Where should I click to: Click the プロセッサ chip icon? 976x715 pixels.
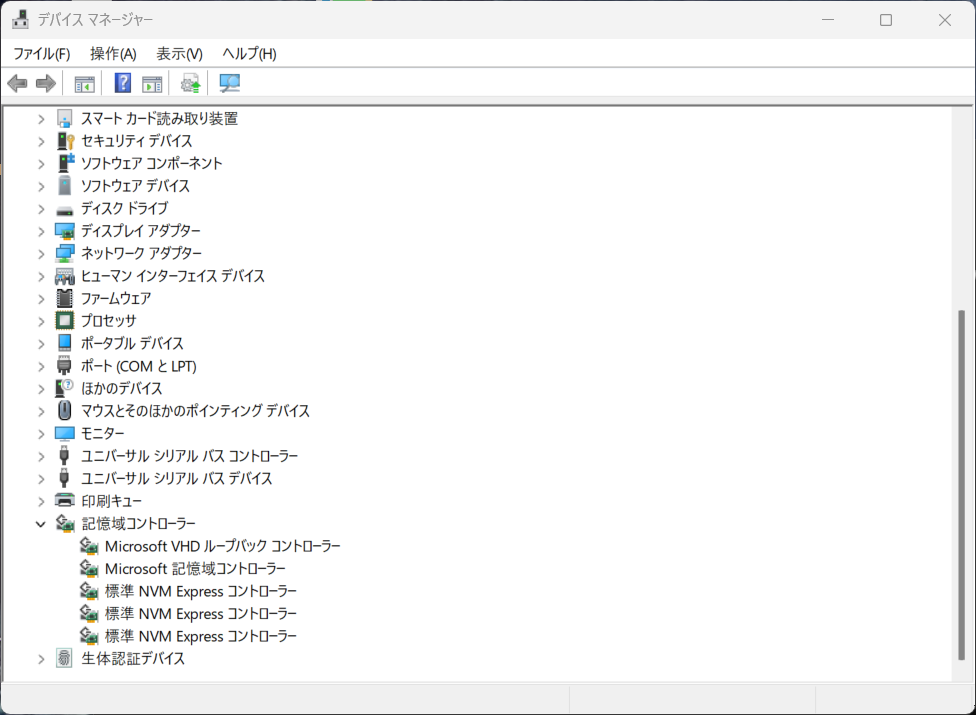[x=65, y=321]
